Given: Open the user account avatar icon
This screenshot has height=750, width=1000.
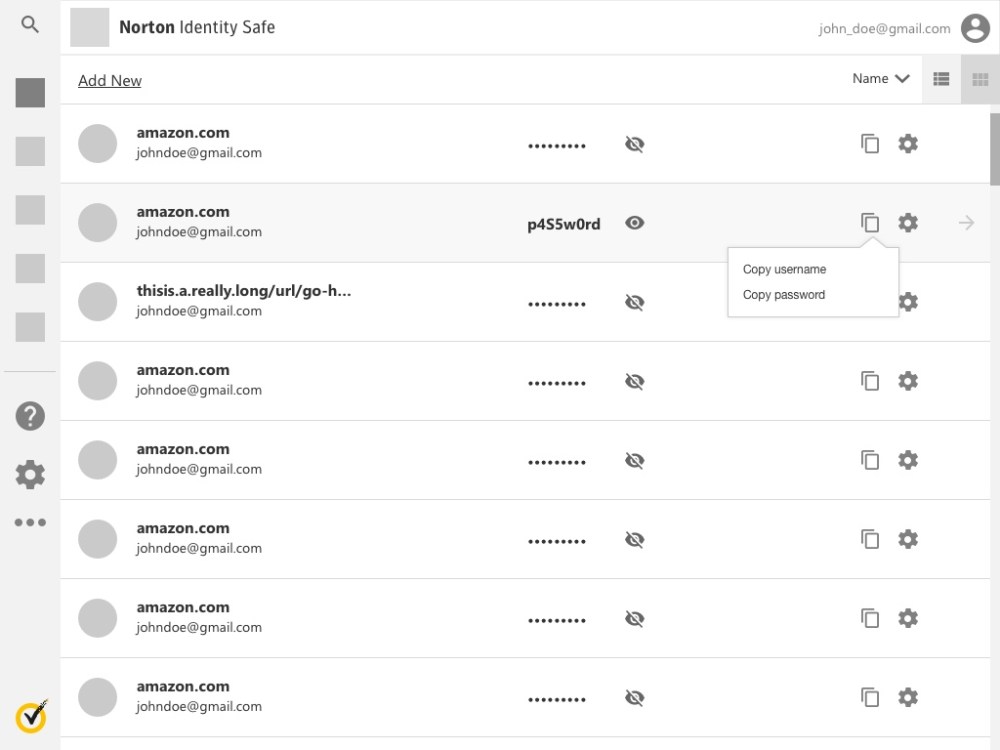Looking at the screenshot, I should [975, 29].
